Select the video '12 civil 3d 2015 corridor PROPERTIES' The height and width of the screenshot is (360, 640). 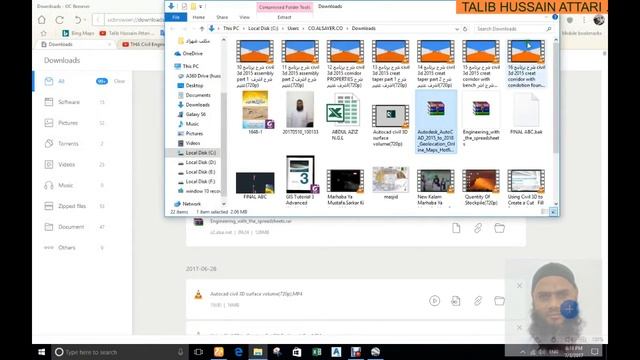click(345, 64)
